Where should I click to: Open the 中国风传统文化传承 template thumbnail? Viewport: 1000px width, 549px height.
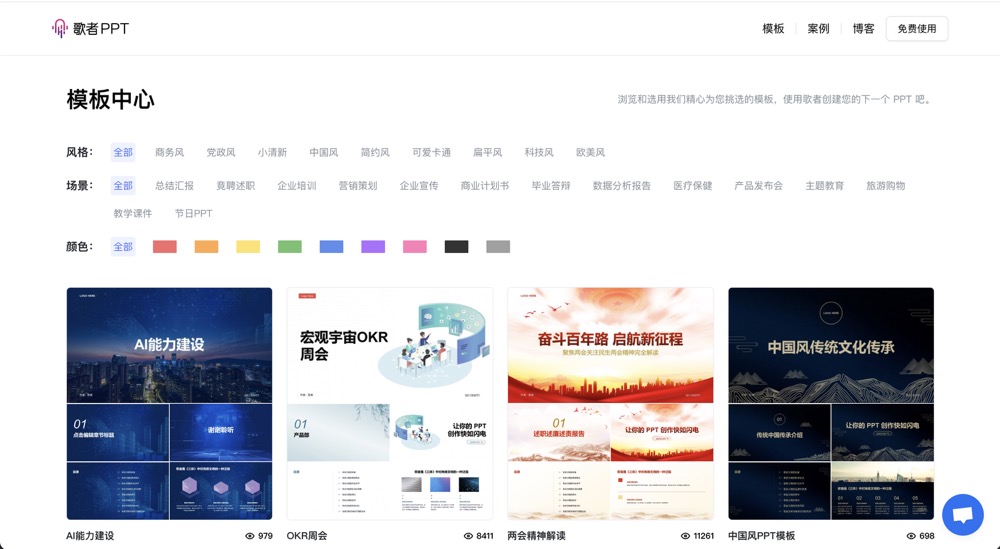click(831, 404)
